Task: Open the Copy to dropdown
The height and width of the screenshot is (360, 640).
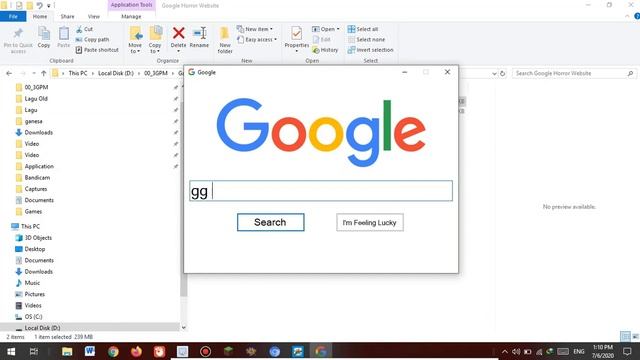Action: point(155,40)
